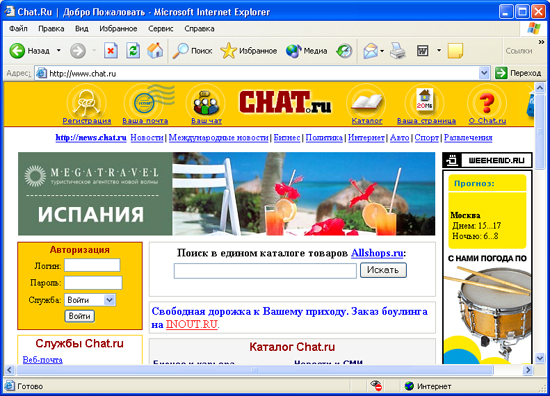Open the History toolbar icon

coord(344,51)
